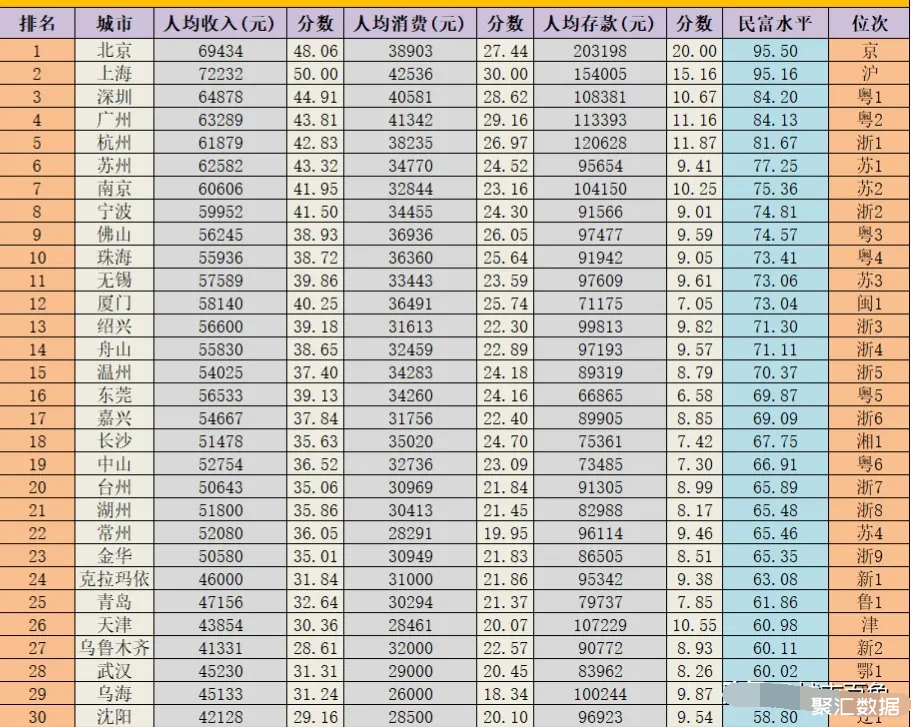Image resolution: width=911 pixels, height=727 pixels.
Task: Click the 沈阳 city cell
Action: click(x=114, y=717)
